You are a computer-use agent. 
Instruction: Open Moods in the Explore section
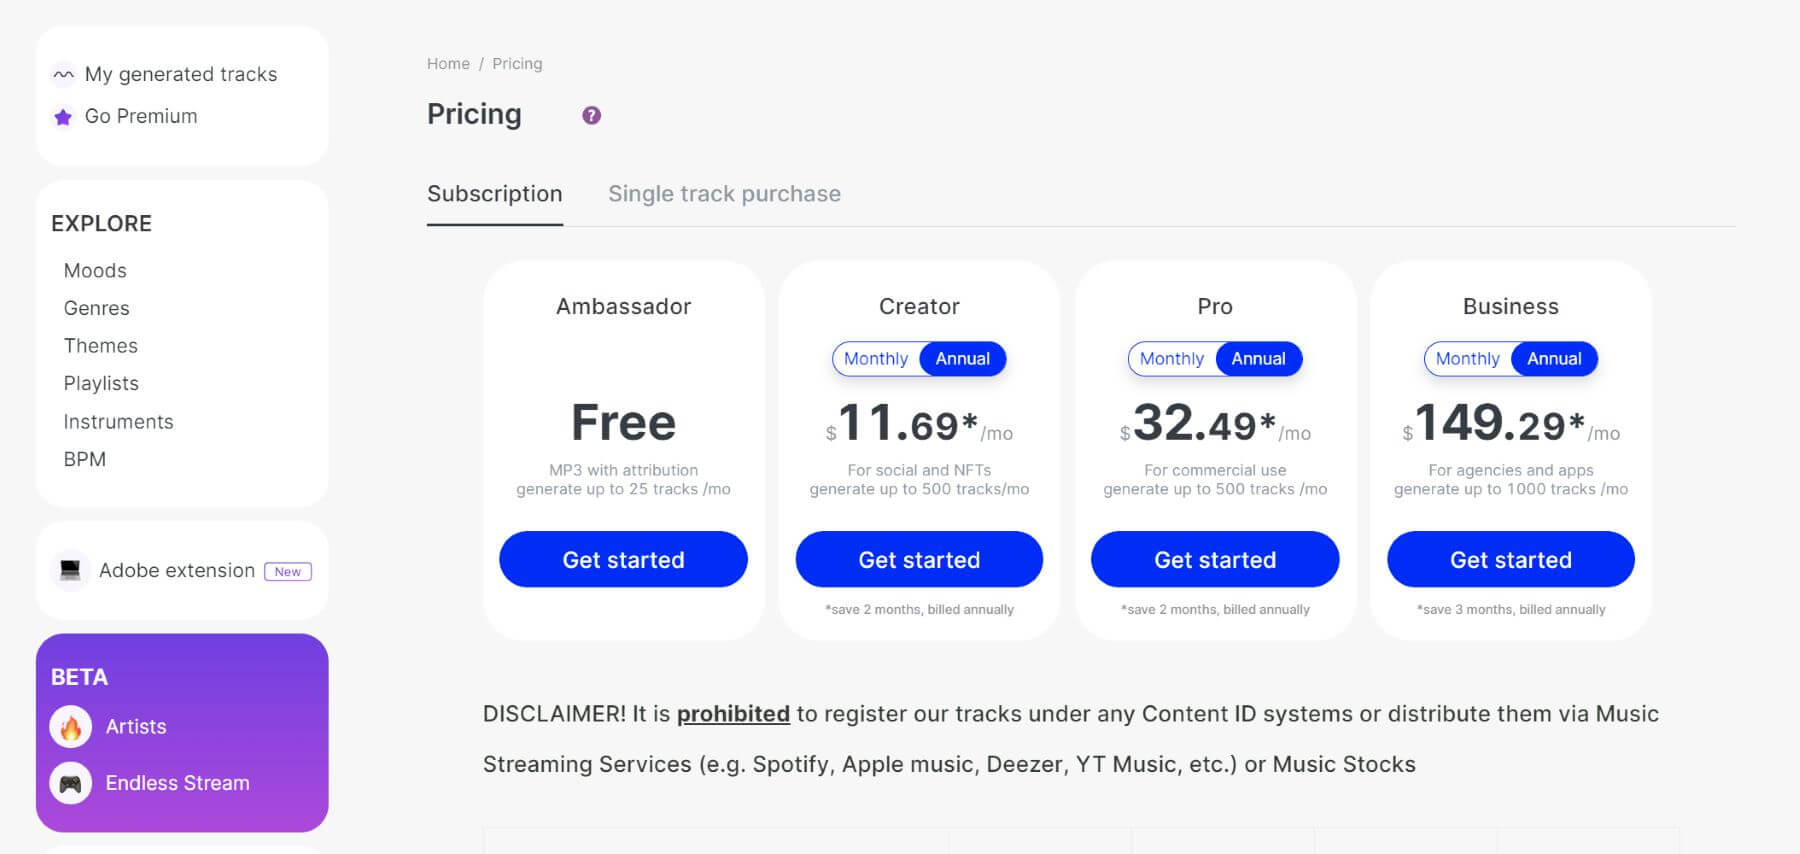[95, 270]
